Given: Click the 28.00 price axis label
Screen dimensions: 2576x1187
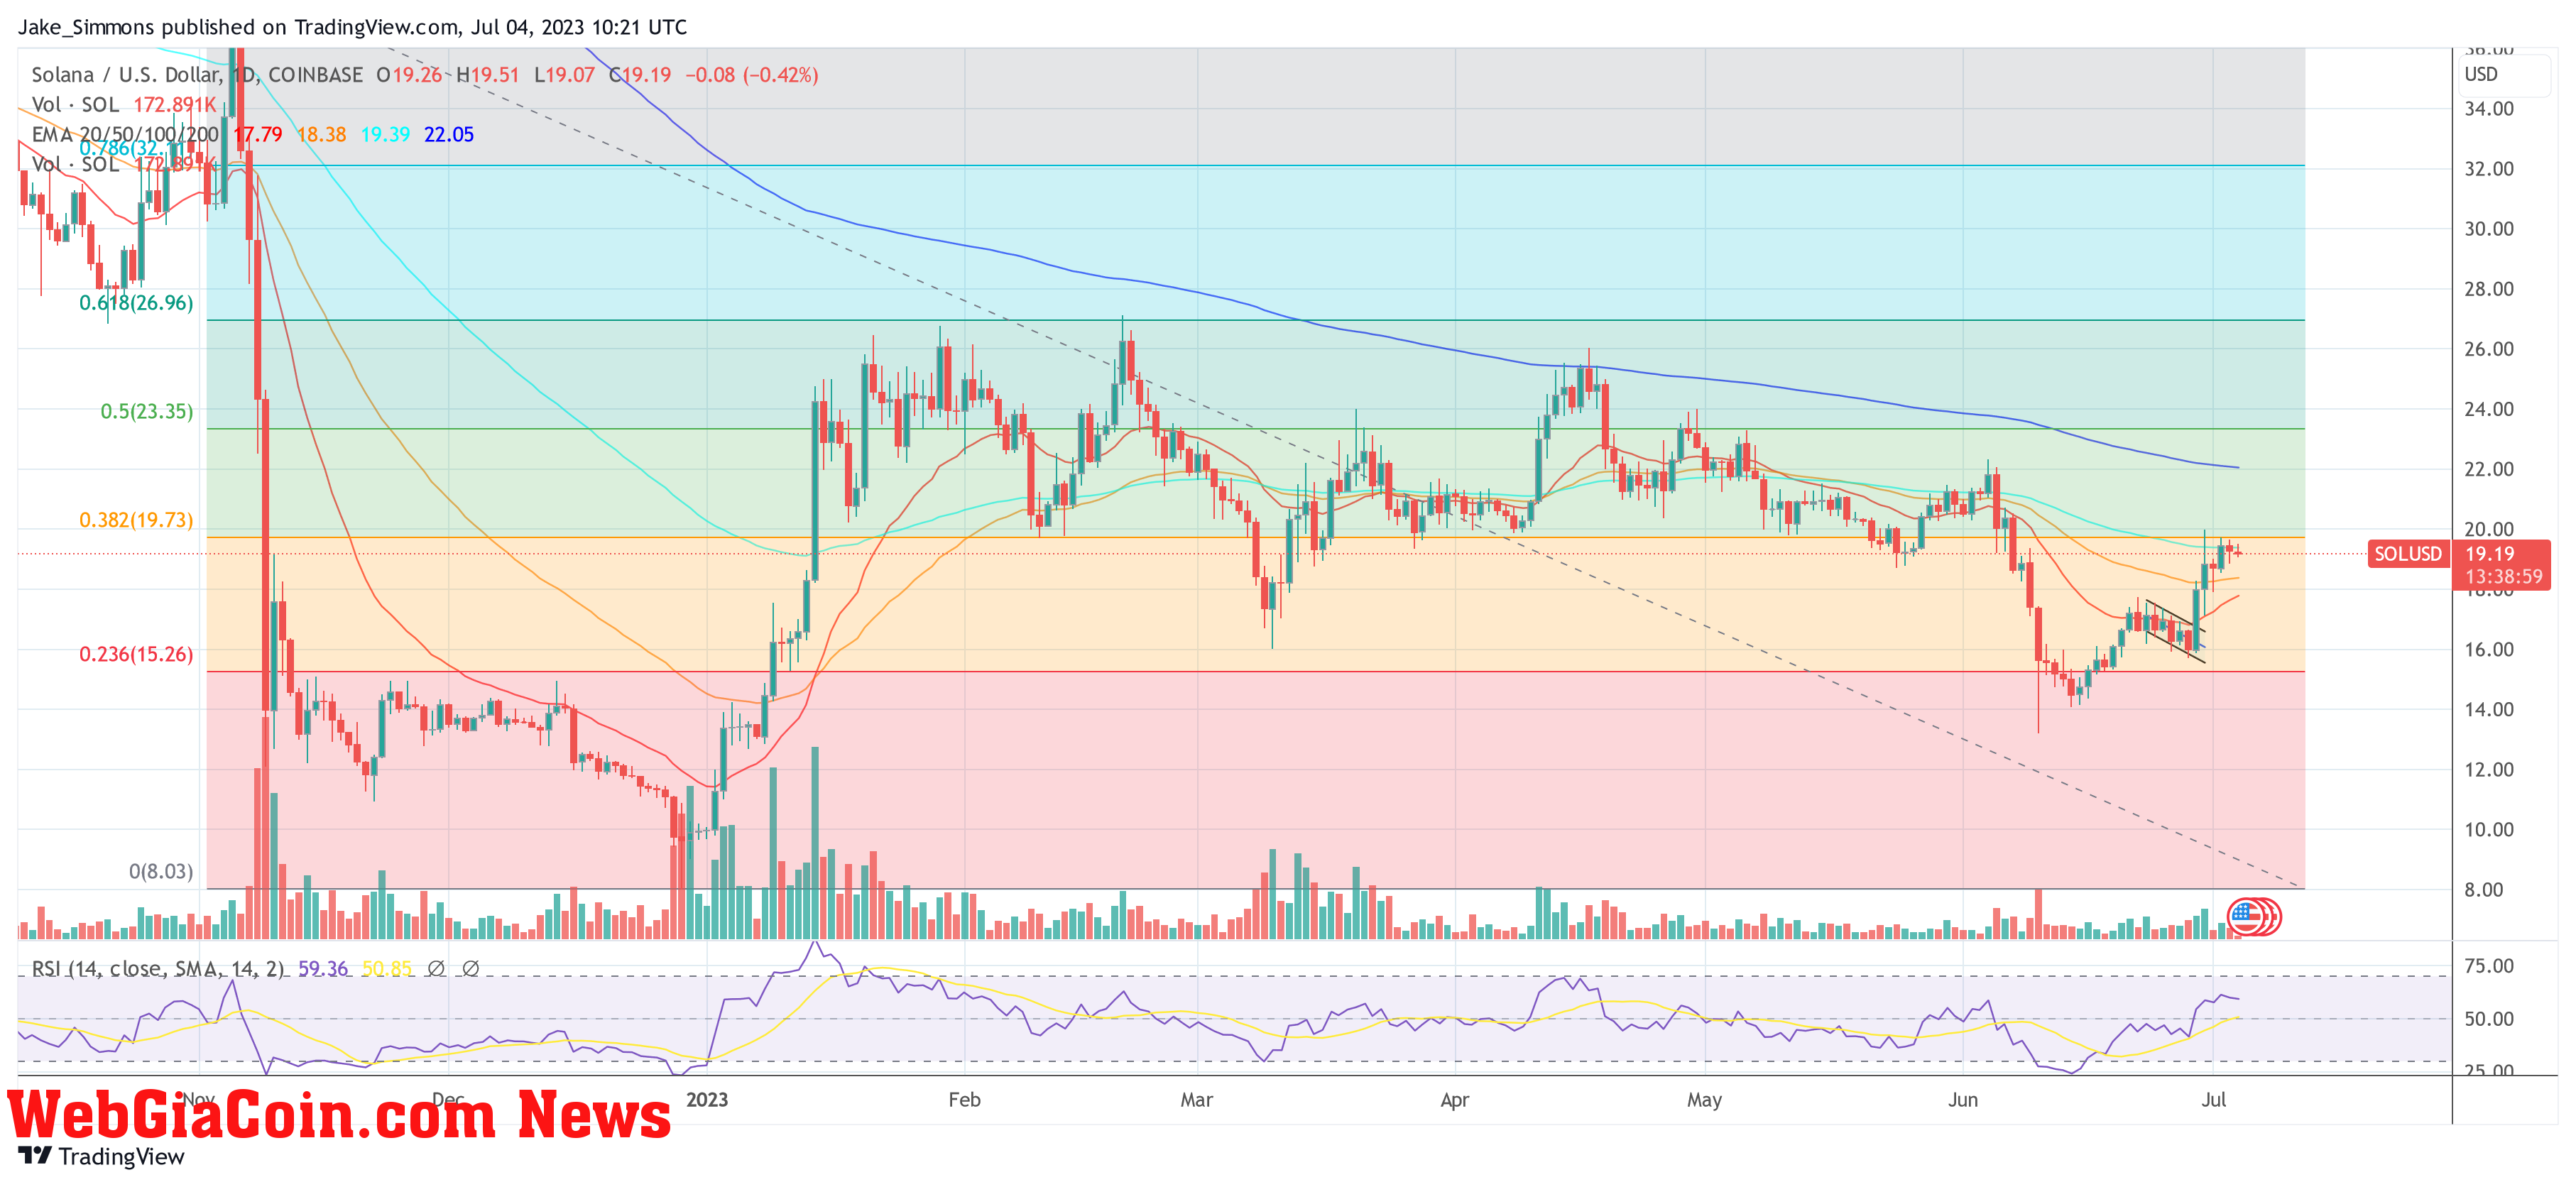Looking at the screenshot, I should point(2489,289).
